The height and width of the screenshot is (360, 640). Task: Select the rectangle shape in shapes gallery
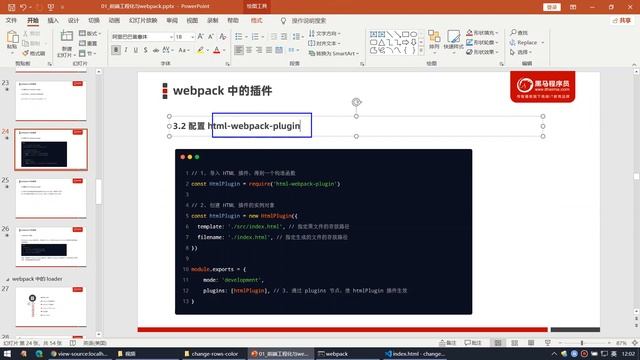(405, 34)
